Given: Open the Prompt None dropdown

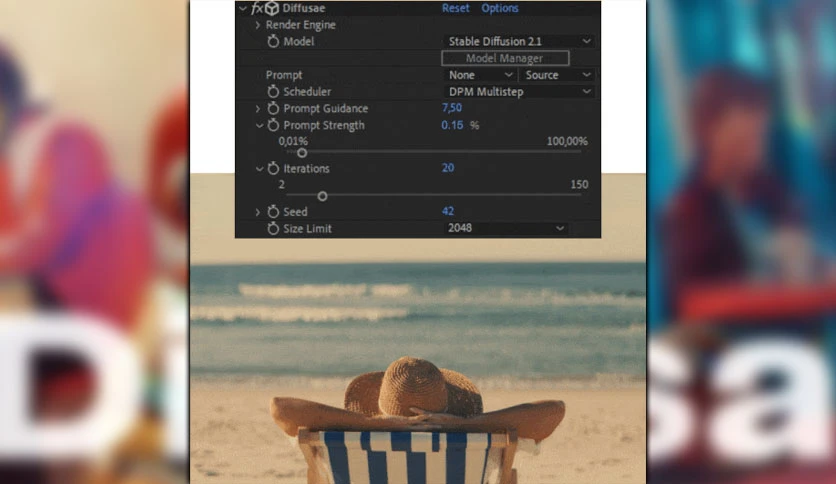Looking at the screenshot, I should 479,75.
